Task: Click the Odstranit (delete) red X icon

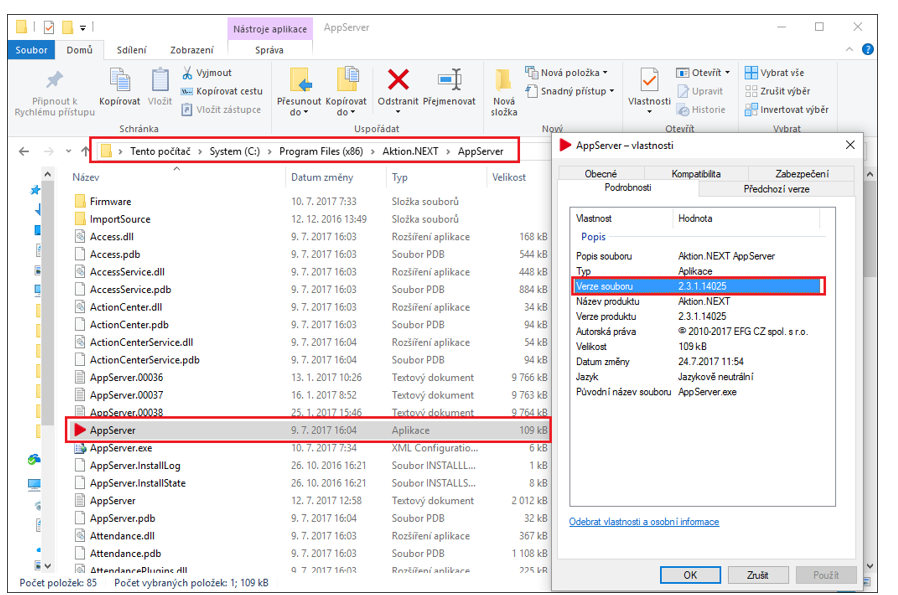Action: (x=398, y=80)
